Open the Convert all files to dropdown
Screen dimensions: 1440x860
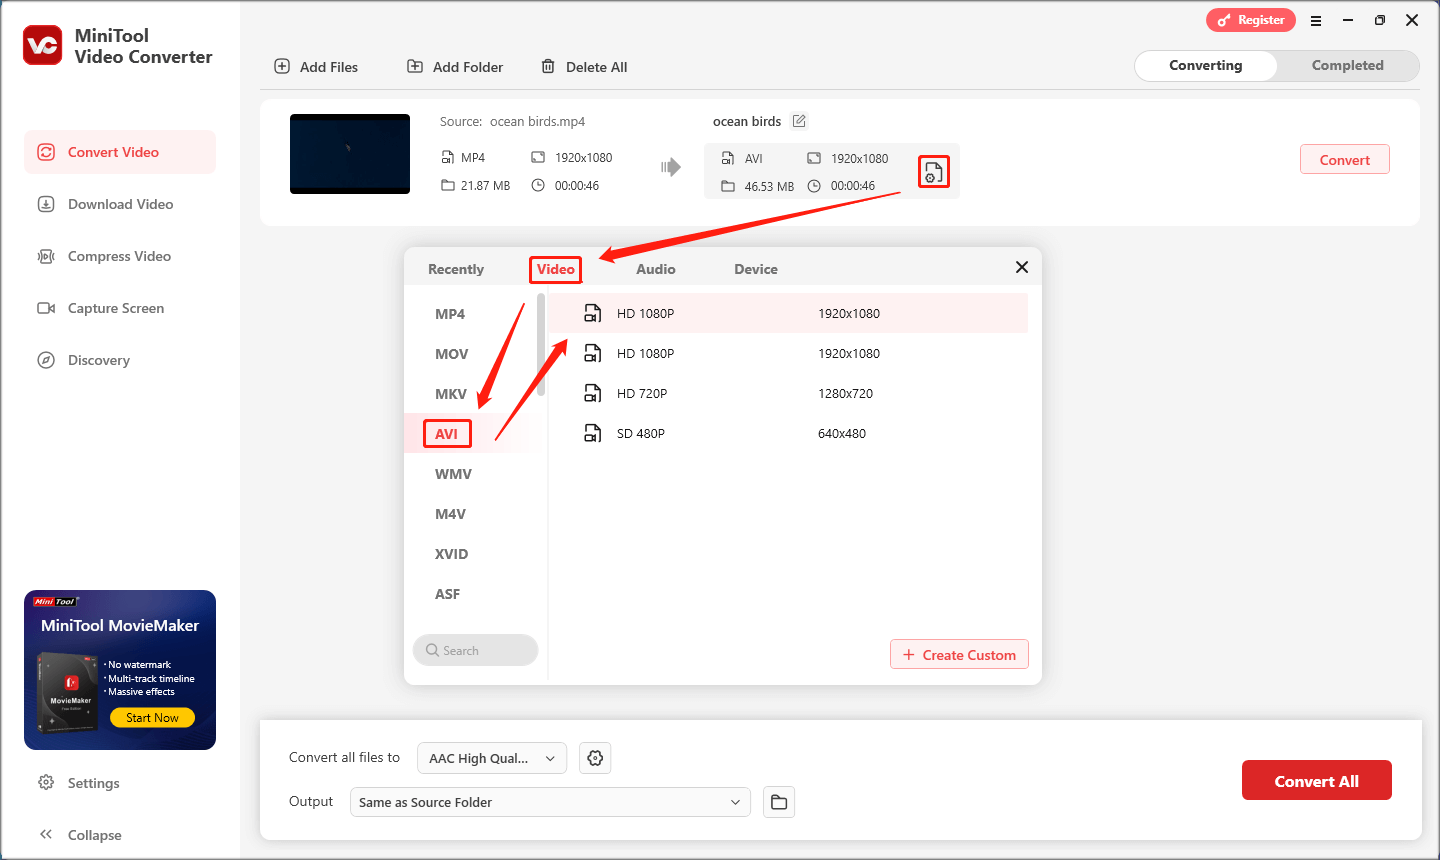click(x=492, y=758)
